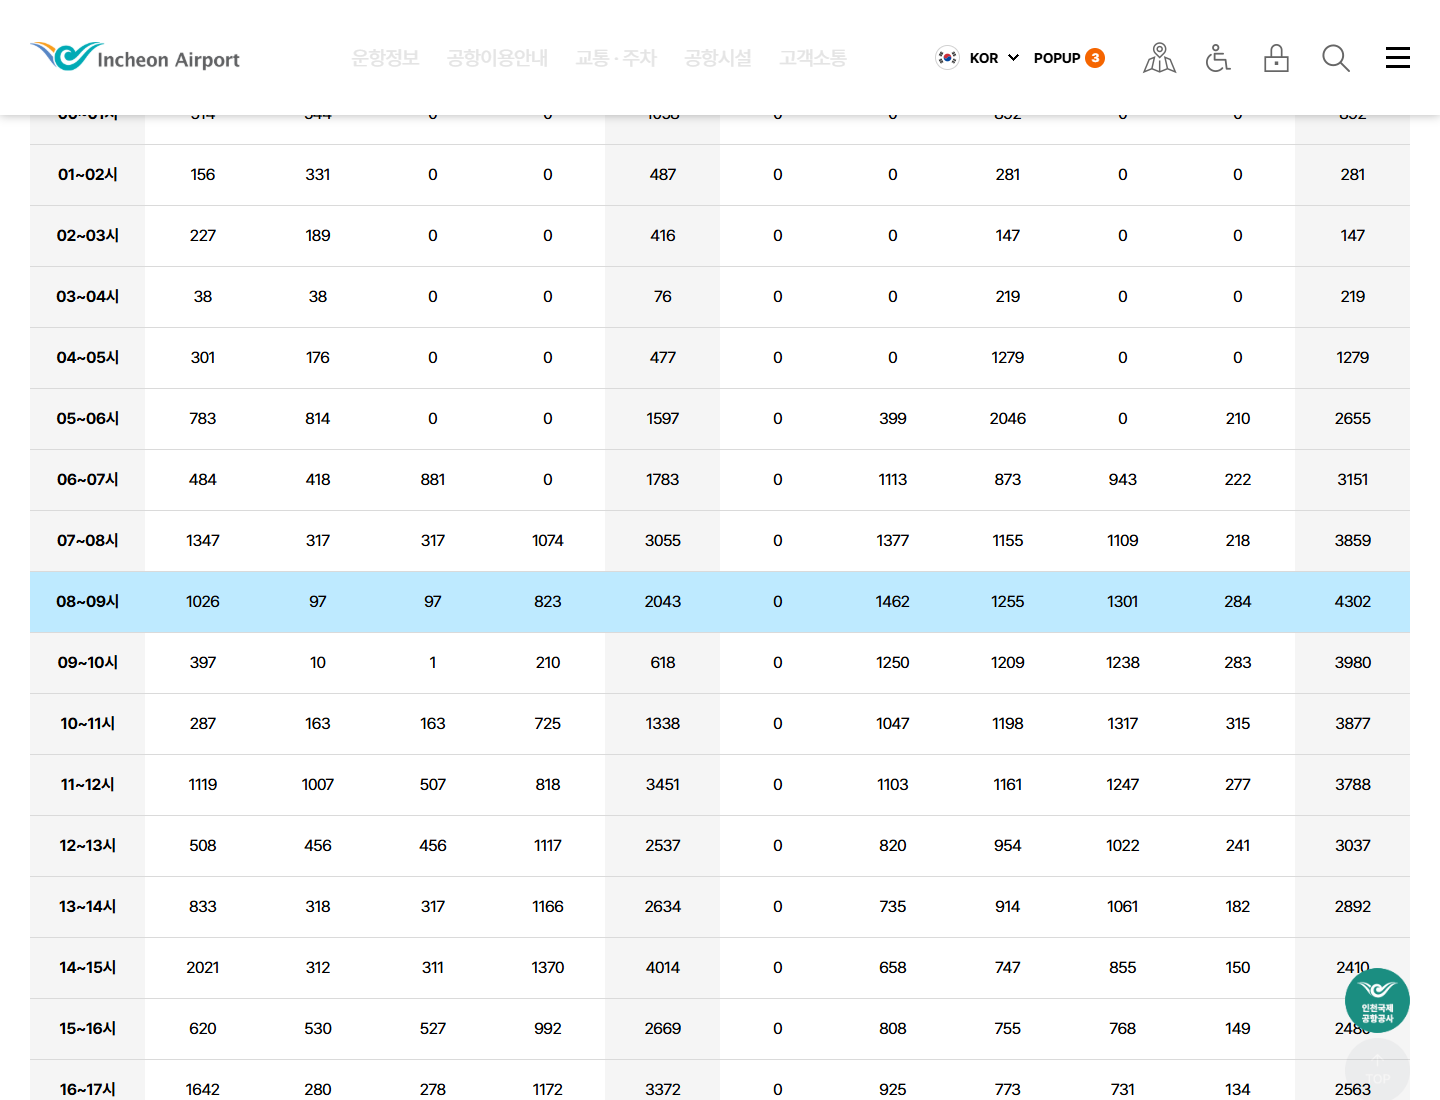The width and height of the screenshot is (1440, 1100).
Task: Click value 618 in the 09~10시 row
Action: tap(663, 663)
